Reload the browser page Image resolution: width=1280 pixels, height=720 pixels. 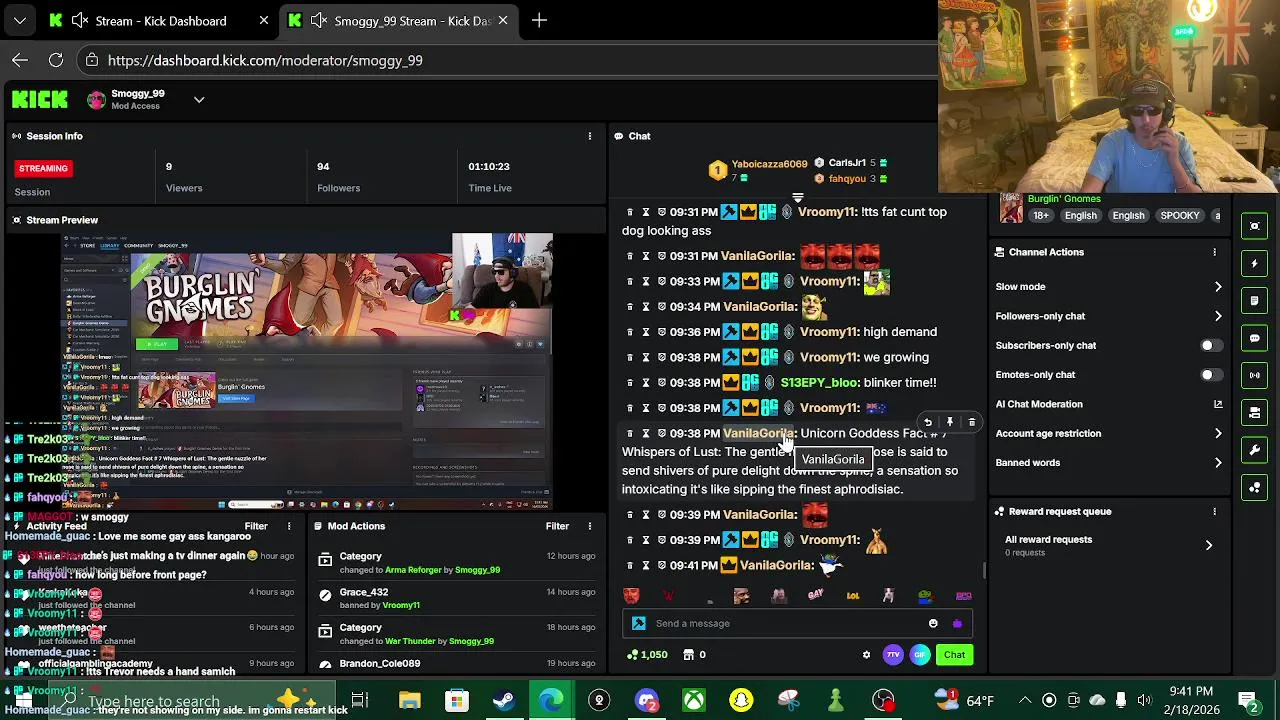tap(56, 60)
